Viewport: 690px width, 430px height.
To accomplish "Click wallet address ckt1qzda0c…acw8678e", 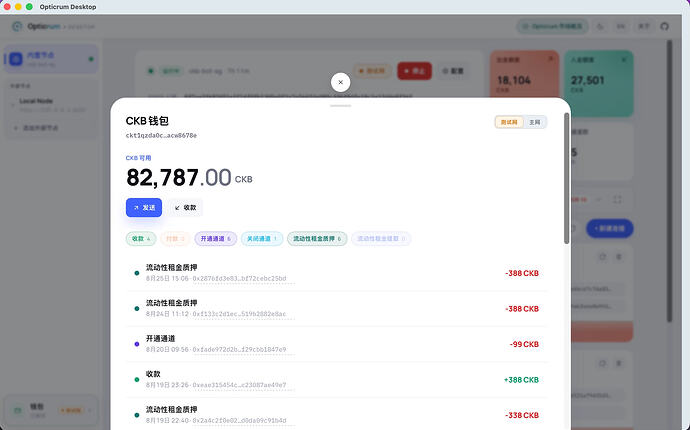I will [x=161, y=136].
